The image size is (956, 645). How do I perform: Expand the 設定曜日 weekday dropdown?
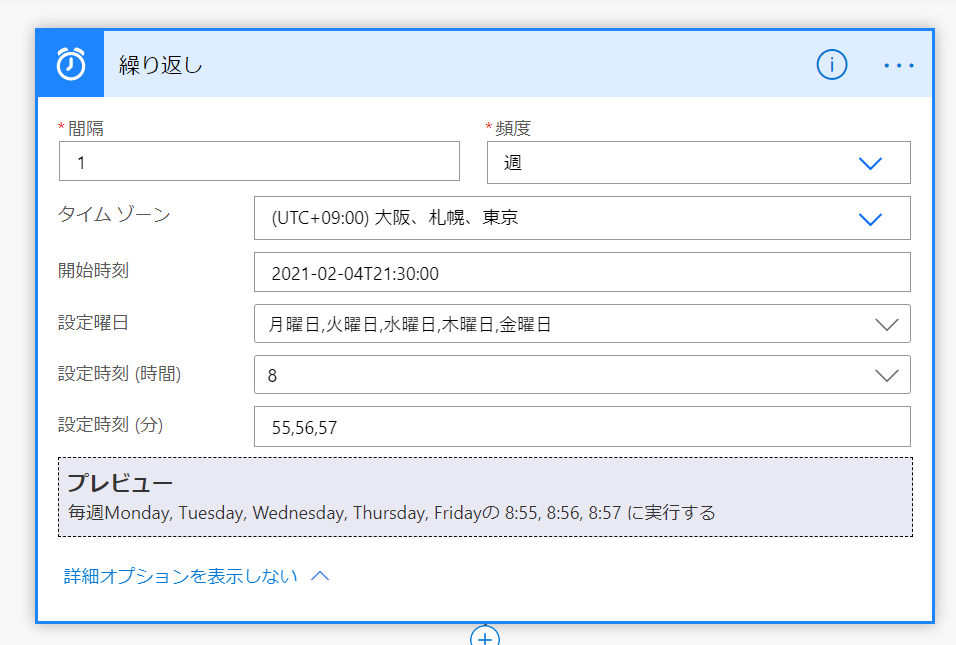(x=582, y=324)
